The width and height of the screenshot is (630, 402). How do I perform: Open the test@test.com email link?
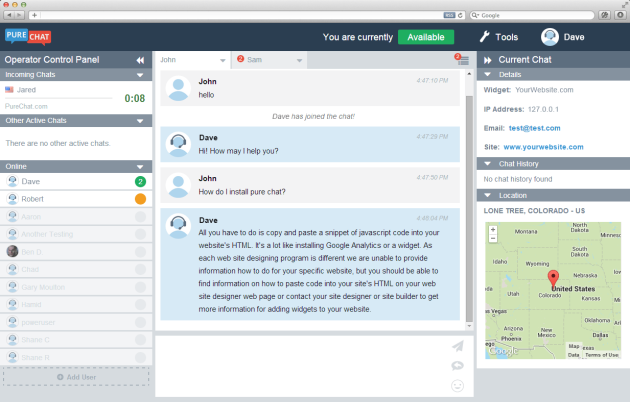pos(534,128)
